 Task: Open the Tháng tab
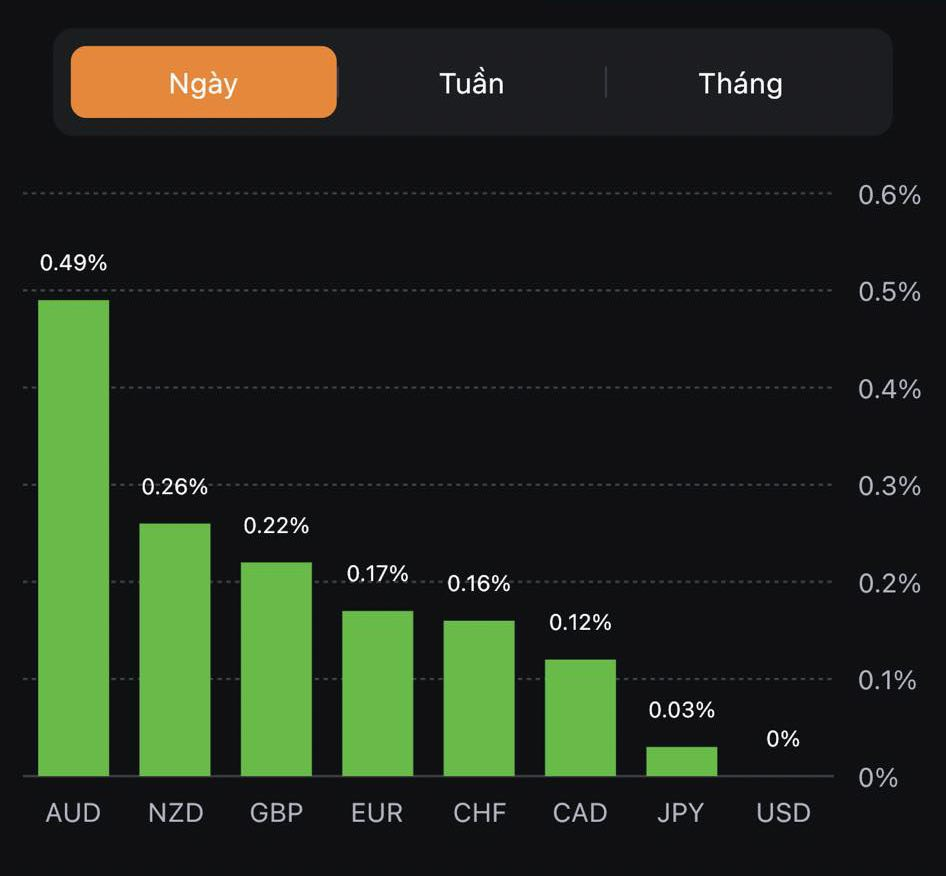click(x=740, y=82)
